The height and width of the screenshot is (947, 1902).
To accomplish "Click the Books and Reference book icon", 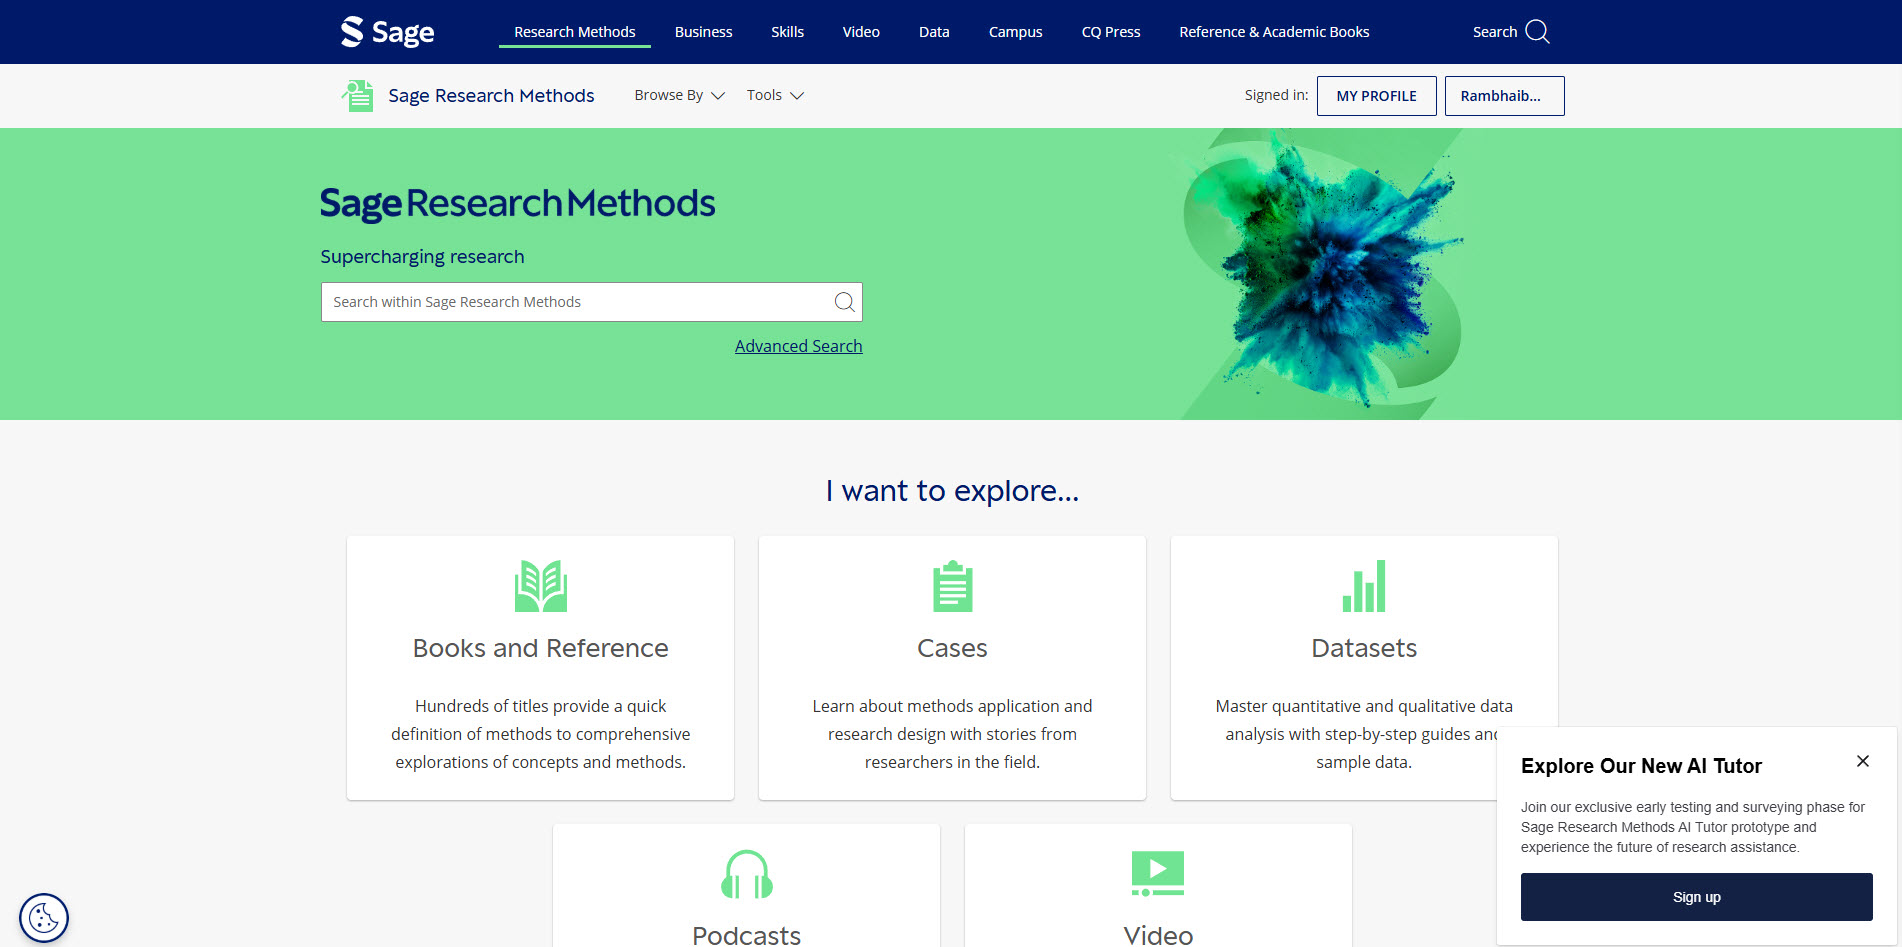I will (x=541, y=586).
